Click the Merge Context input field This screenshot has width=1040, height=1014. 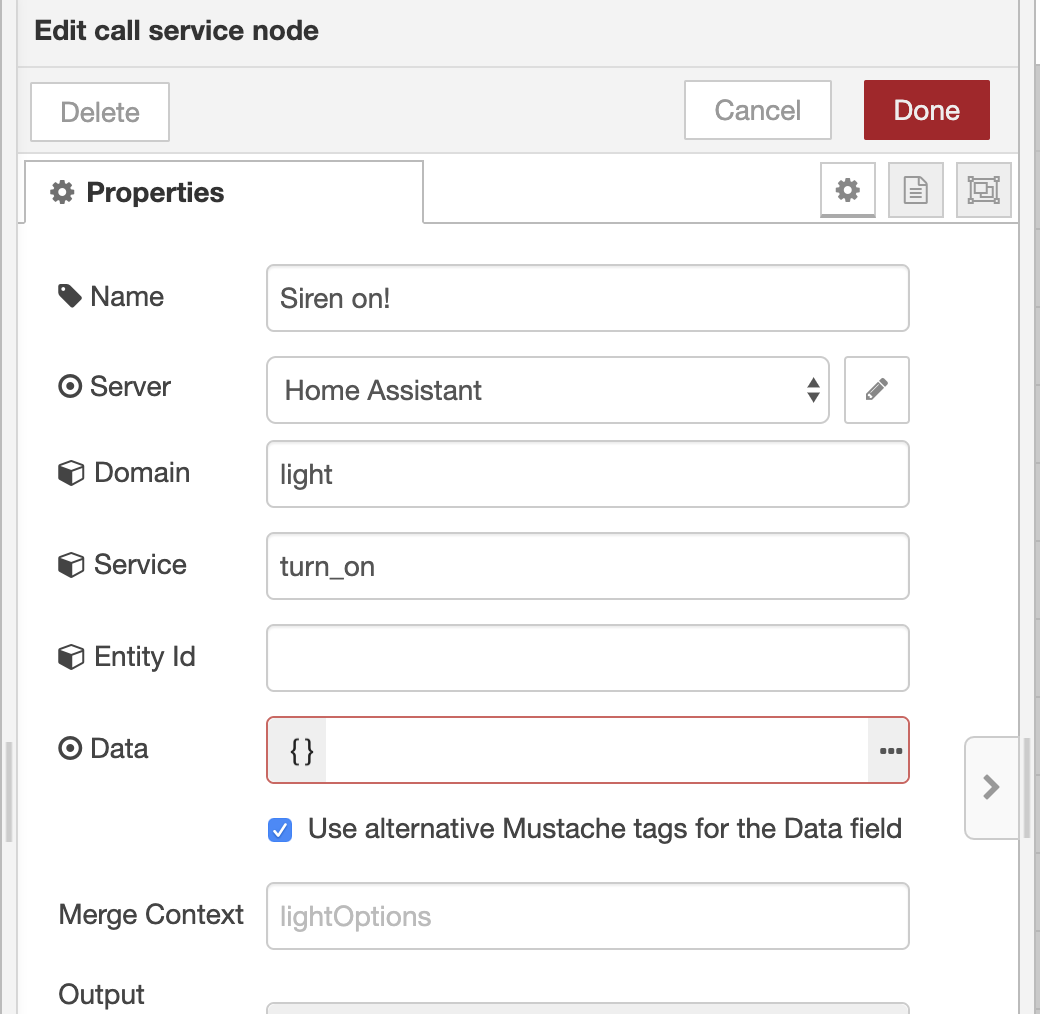[587, 915]
